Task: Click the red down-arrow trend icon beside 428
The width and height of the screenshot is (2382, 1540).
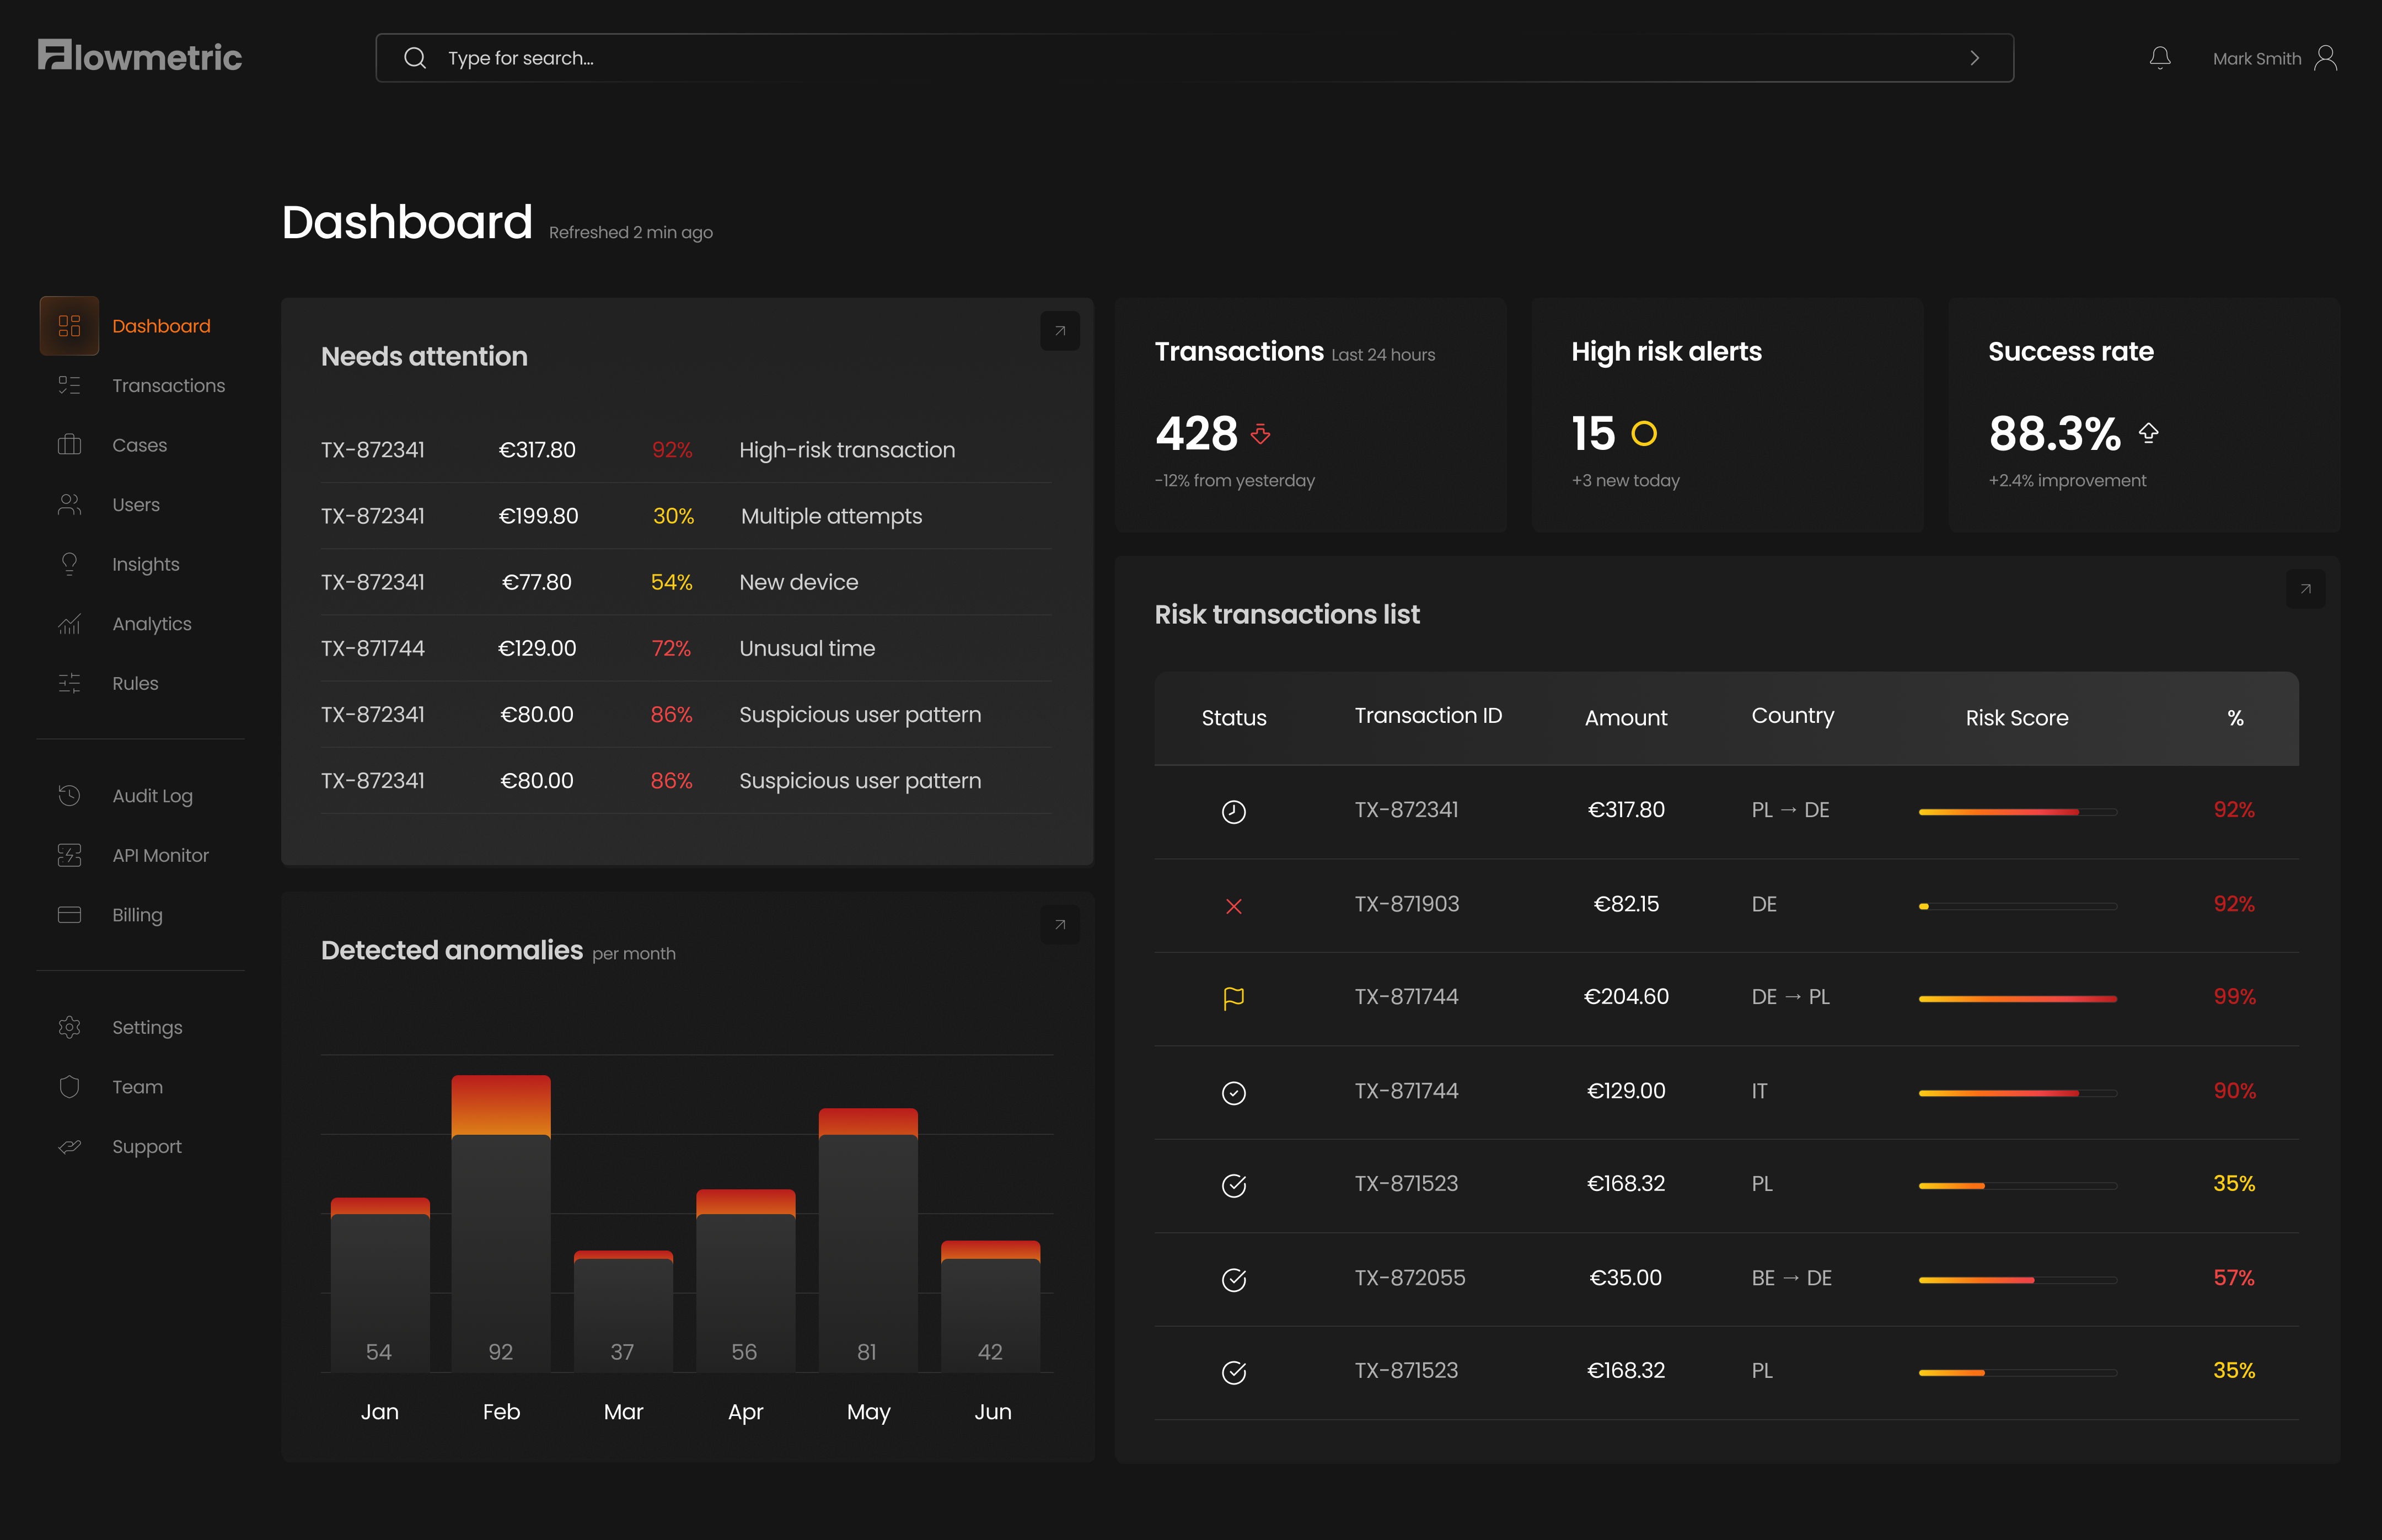Action: pos(1260,434)
